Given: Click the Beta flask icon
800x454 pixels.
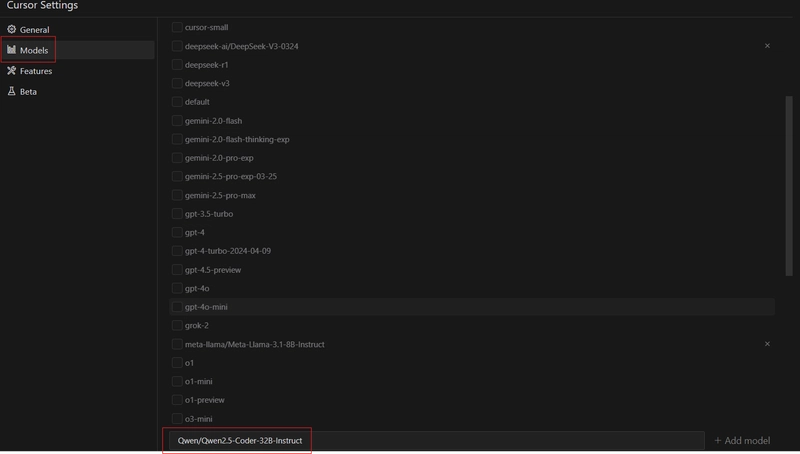Looking at the screenshot, I should pyautogui.click(x=11, y=91).
